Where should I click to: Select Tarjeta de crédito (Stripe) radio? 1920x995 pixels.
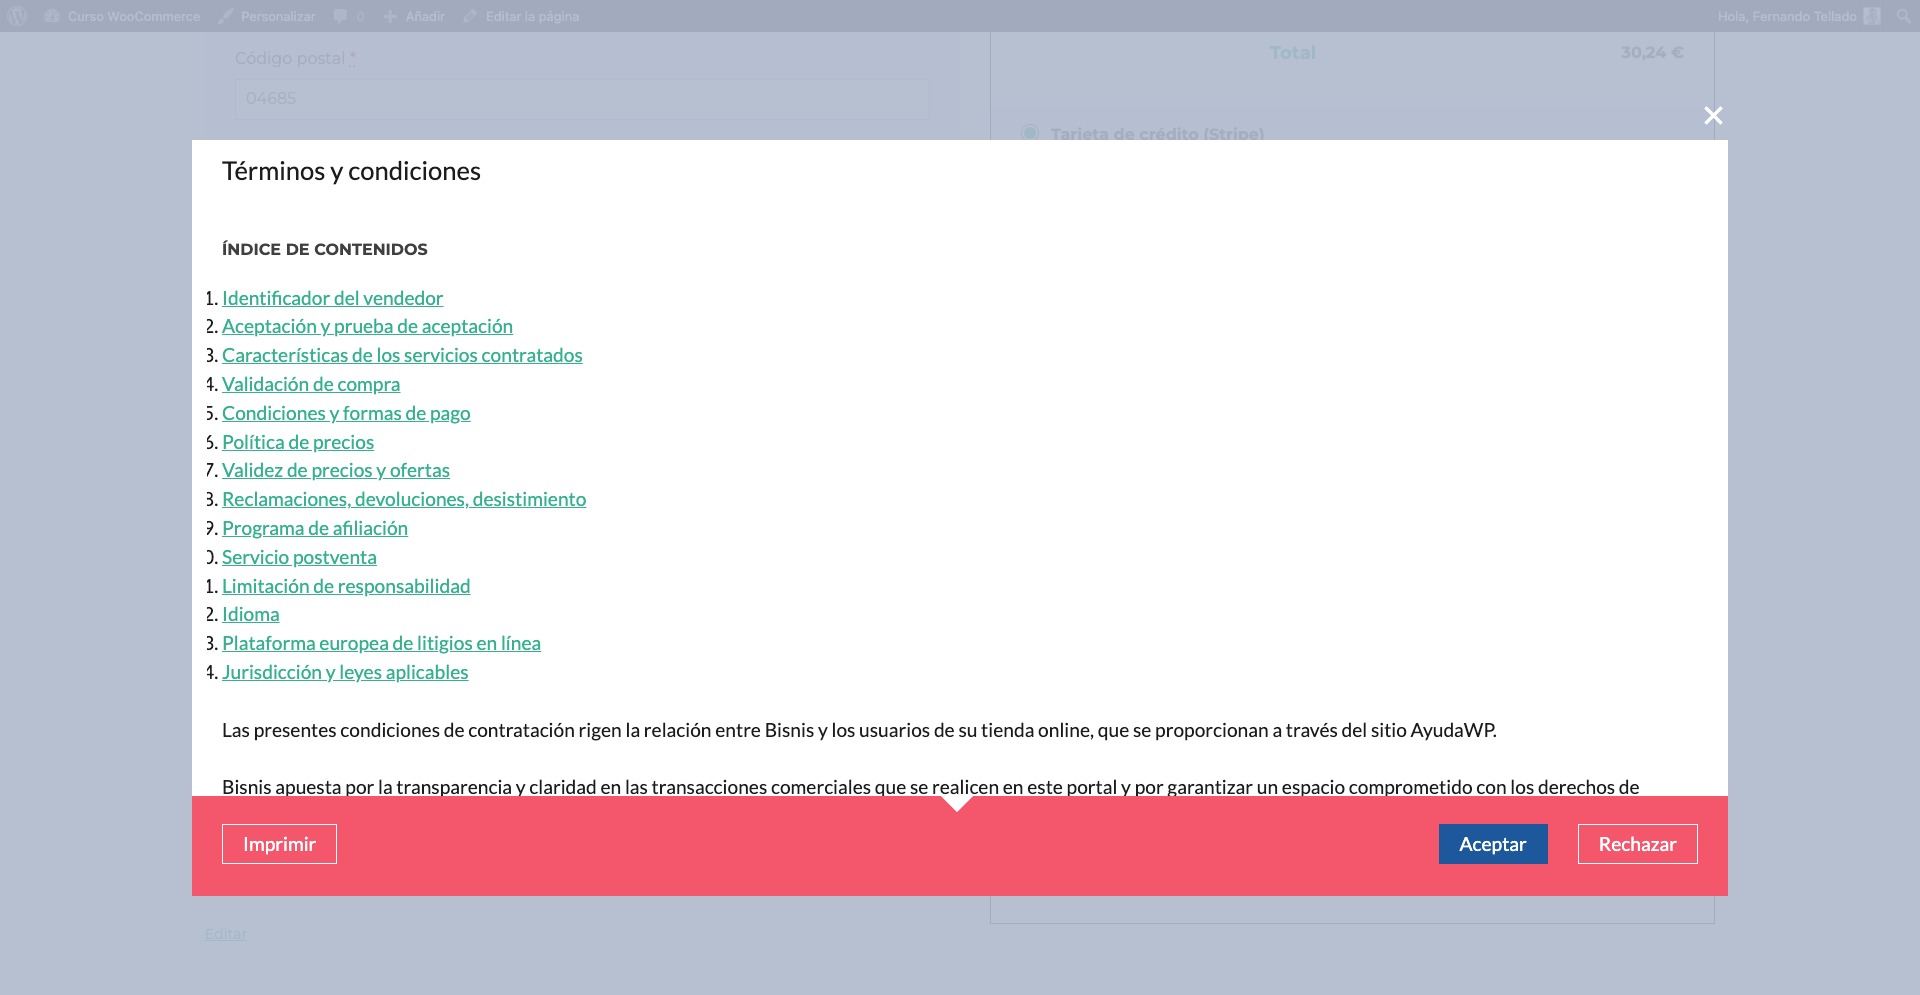coord(1030,133)
